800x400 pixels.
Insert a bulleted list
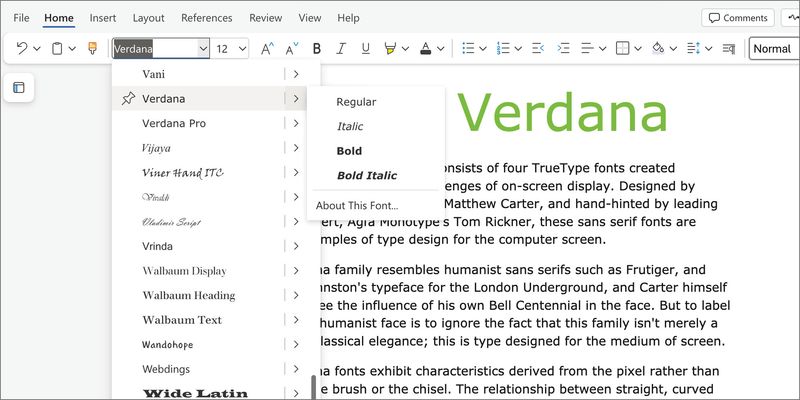(468, 48)
